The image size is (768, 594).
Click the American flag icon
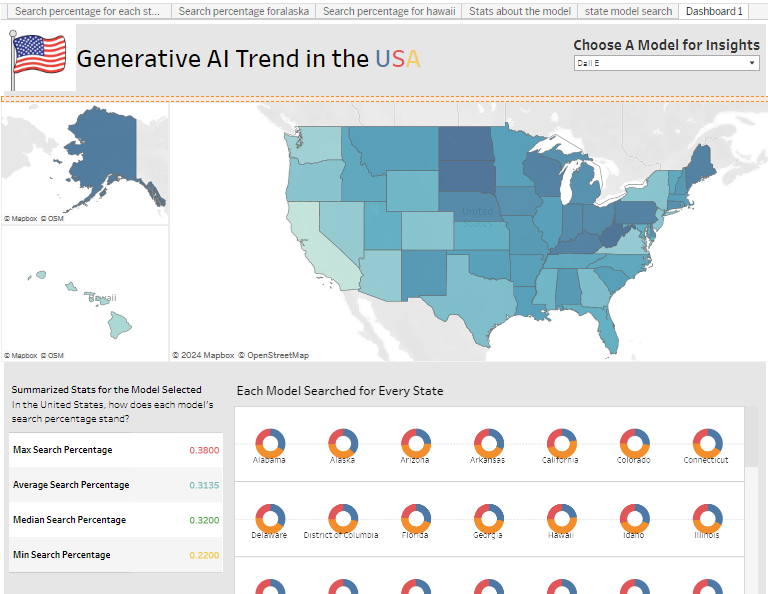[39, 57]
